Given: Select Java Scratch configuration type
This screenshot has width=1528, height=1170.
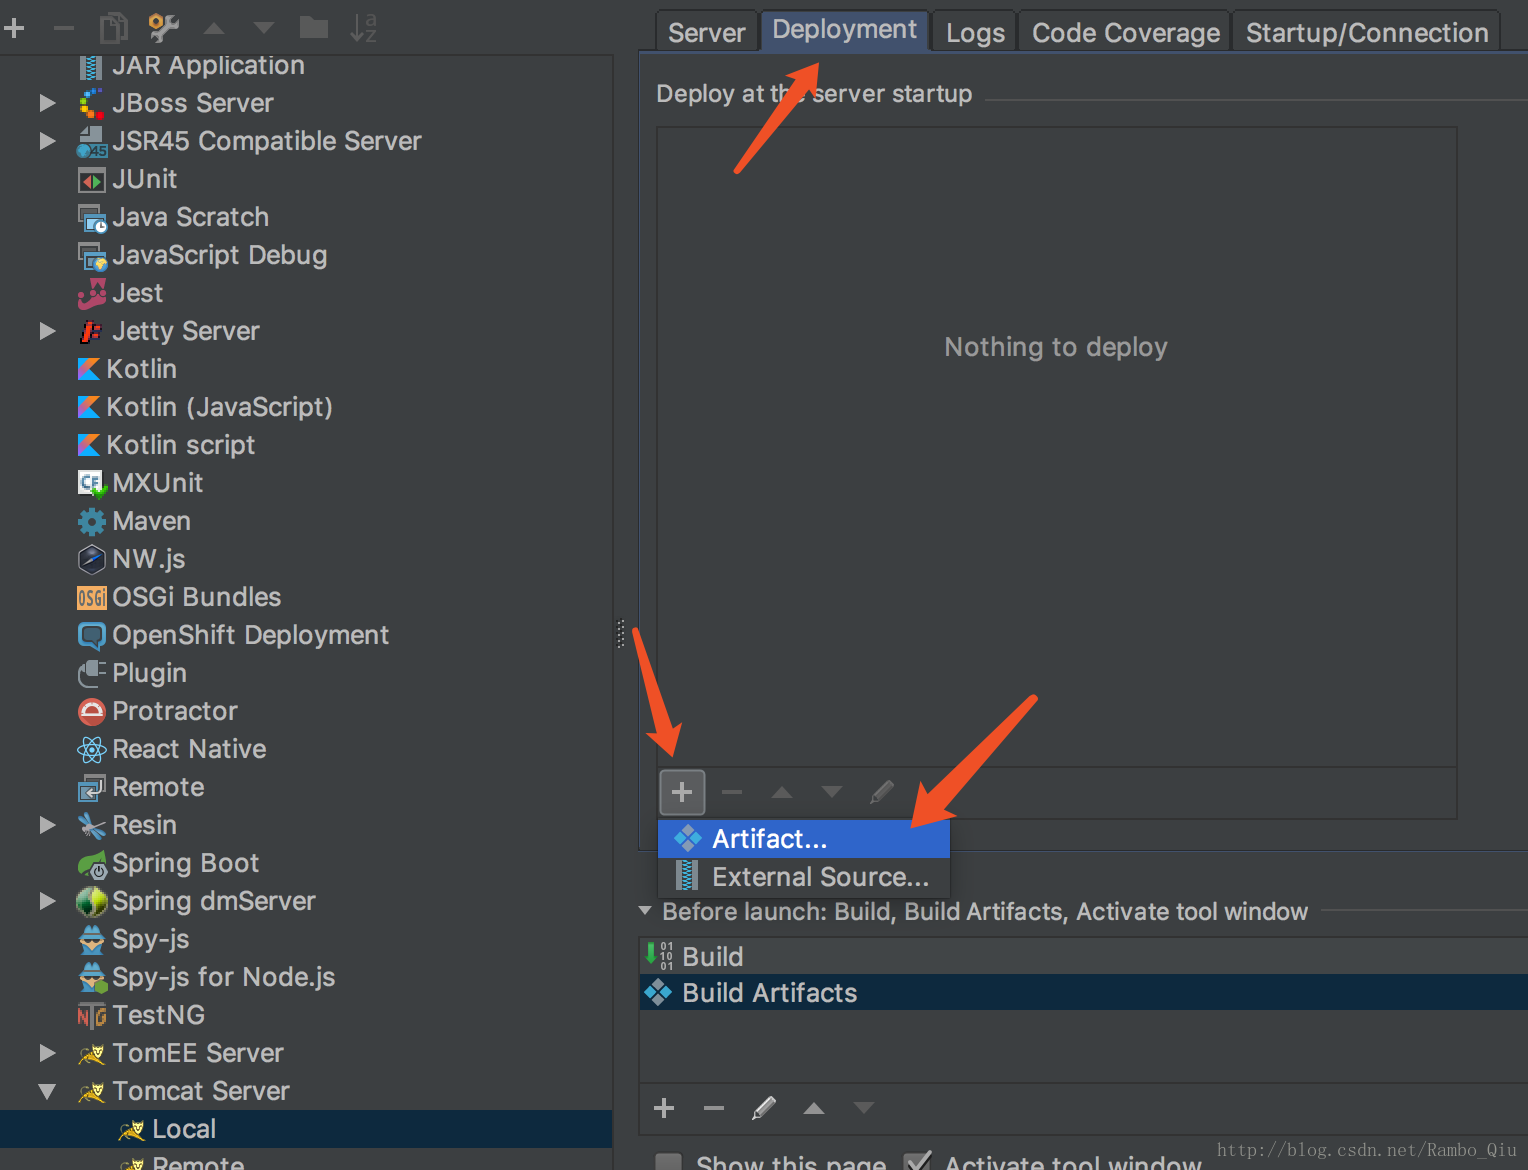Looking at the screenshot, I should (x=306, y=217).
